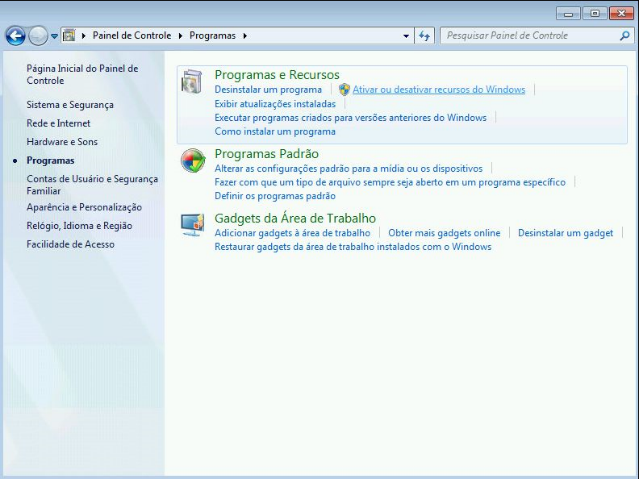Go back with the Back arrow button
The height and width of the screenshot is (479, 639).
coord(15,36)
